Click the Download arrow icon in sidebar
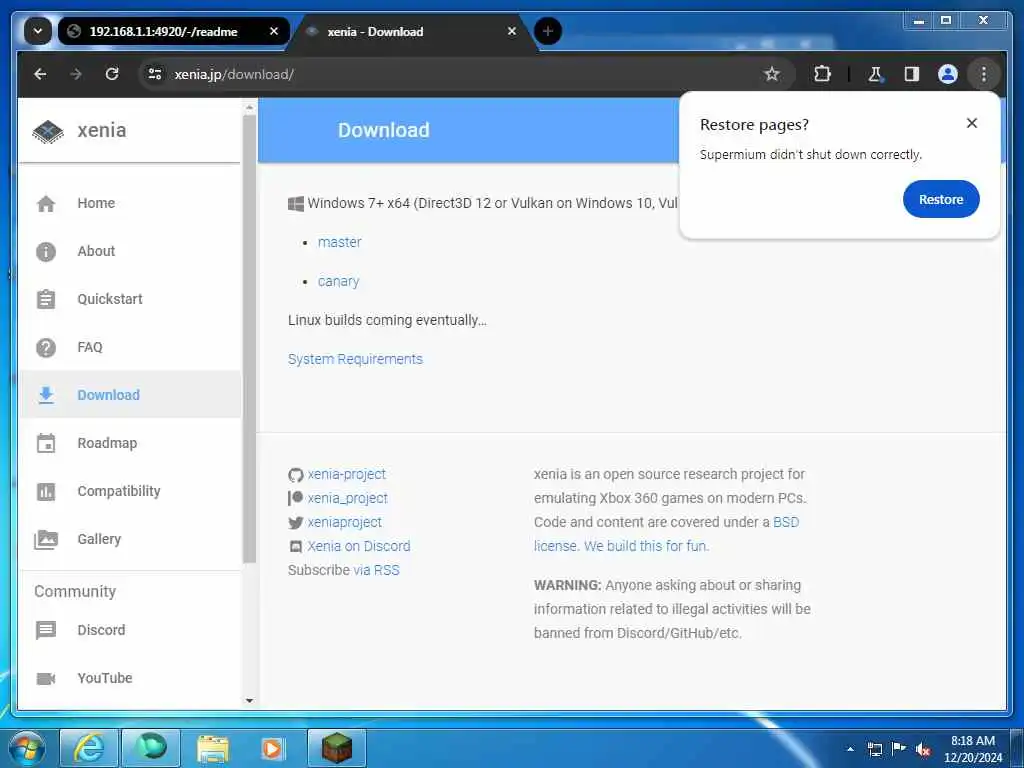 click(46, 395)
